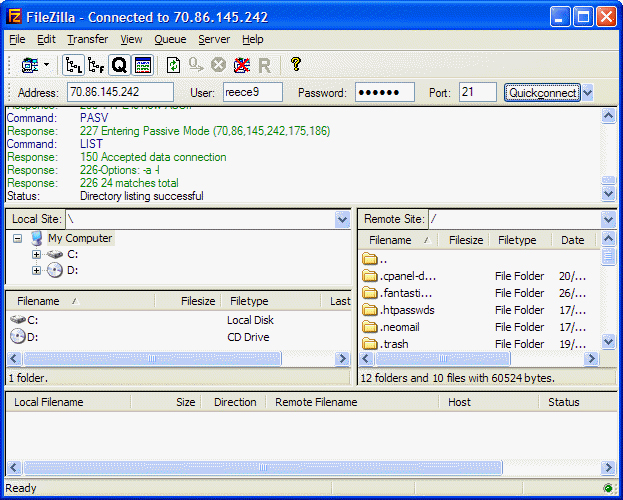Sort remote files by Date column
The image size is (623, 500).
(x=573, y=240)
